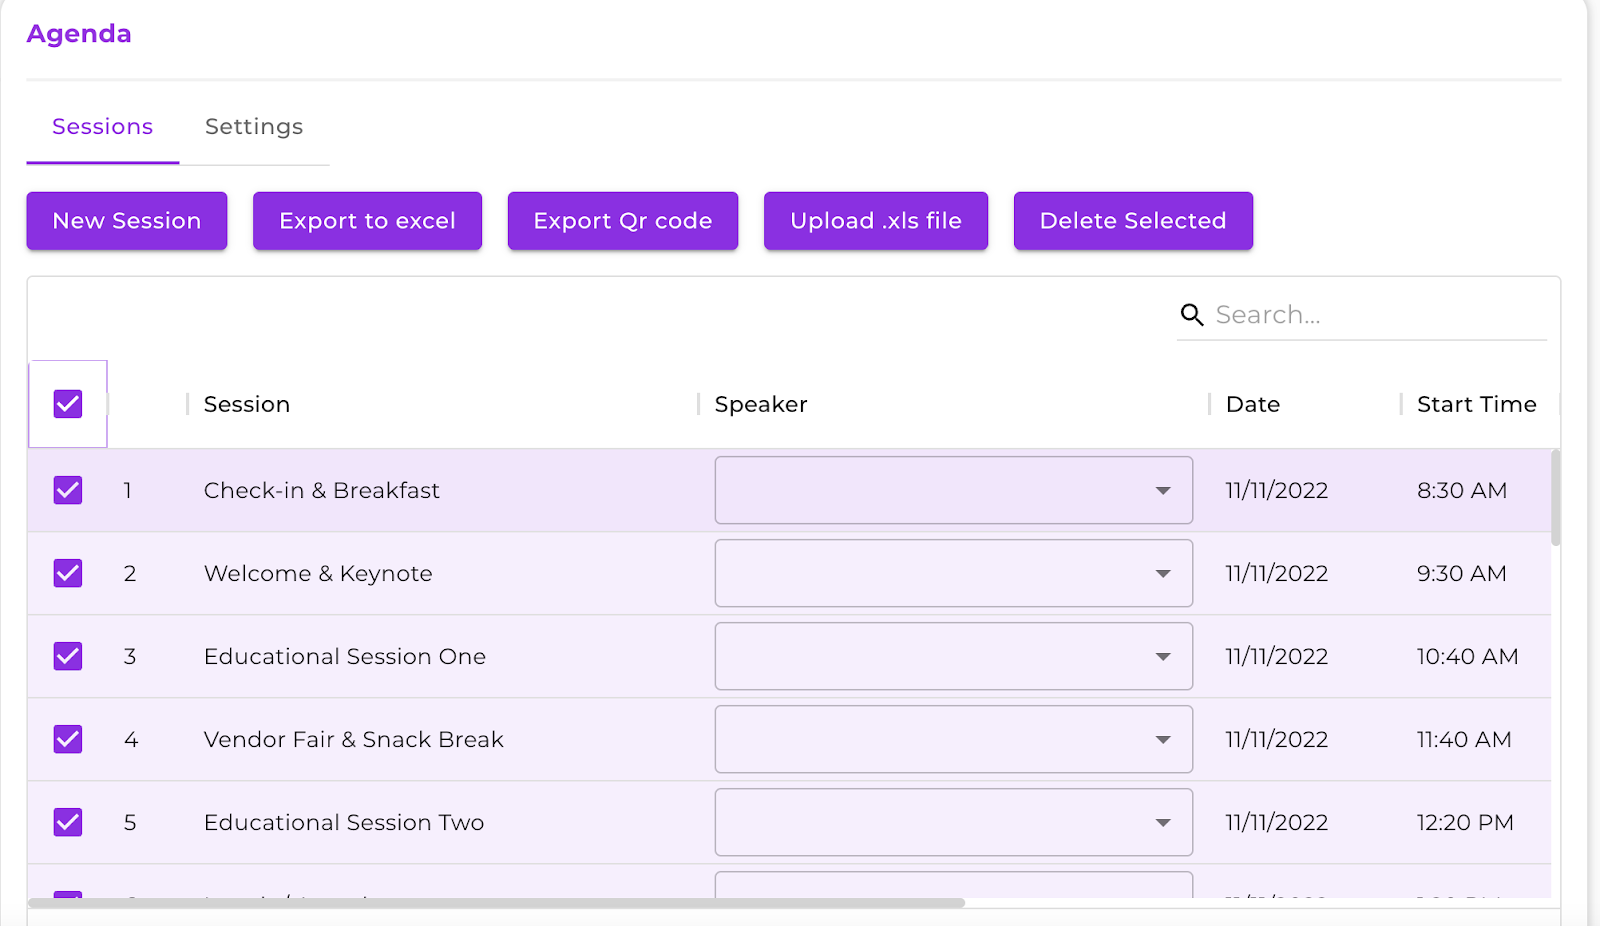Toggle Vendor Fair & Snack Break checkbox

(68, 739)
